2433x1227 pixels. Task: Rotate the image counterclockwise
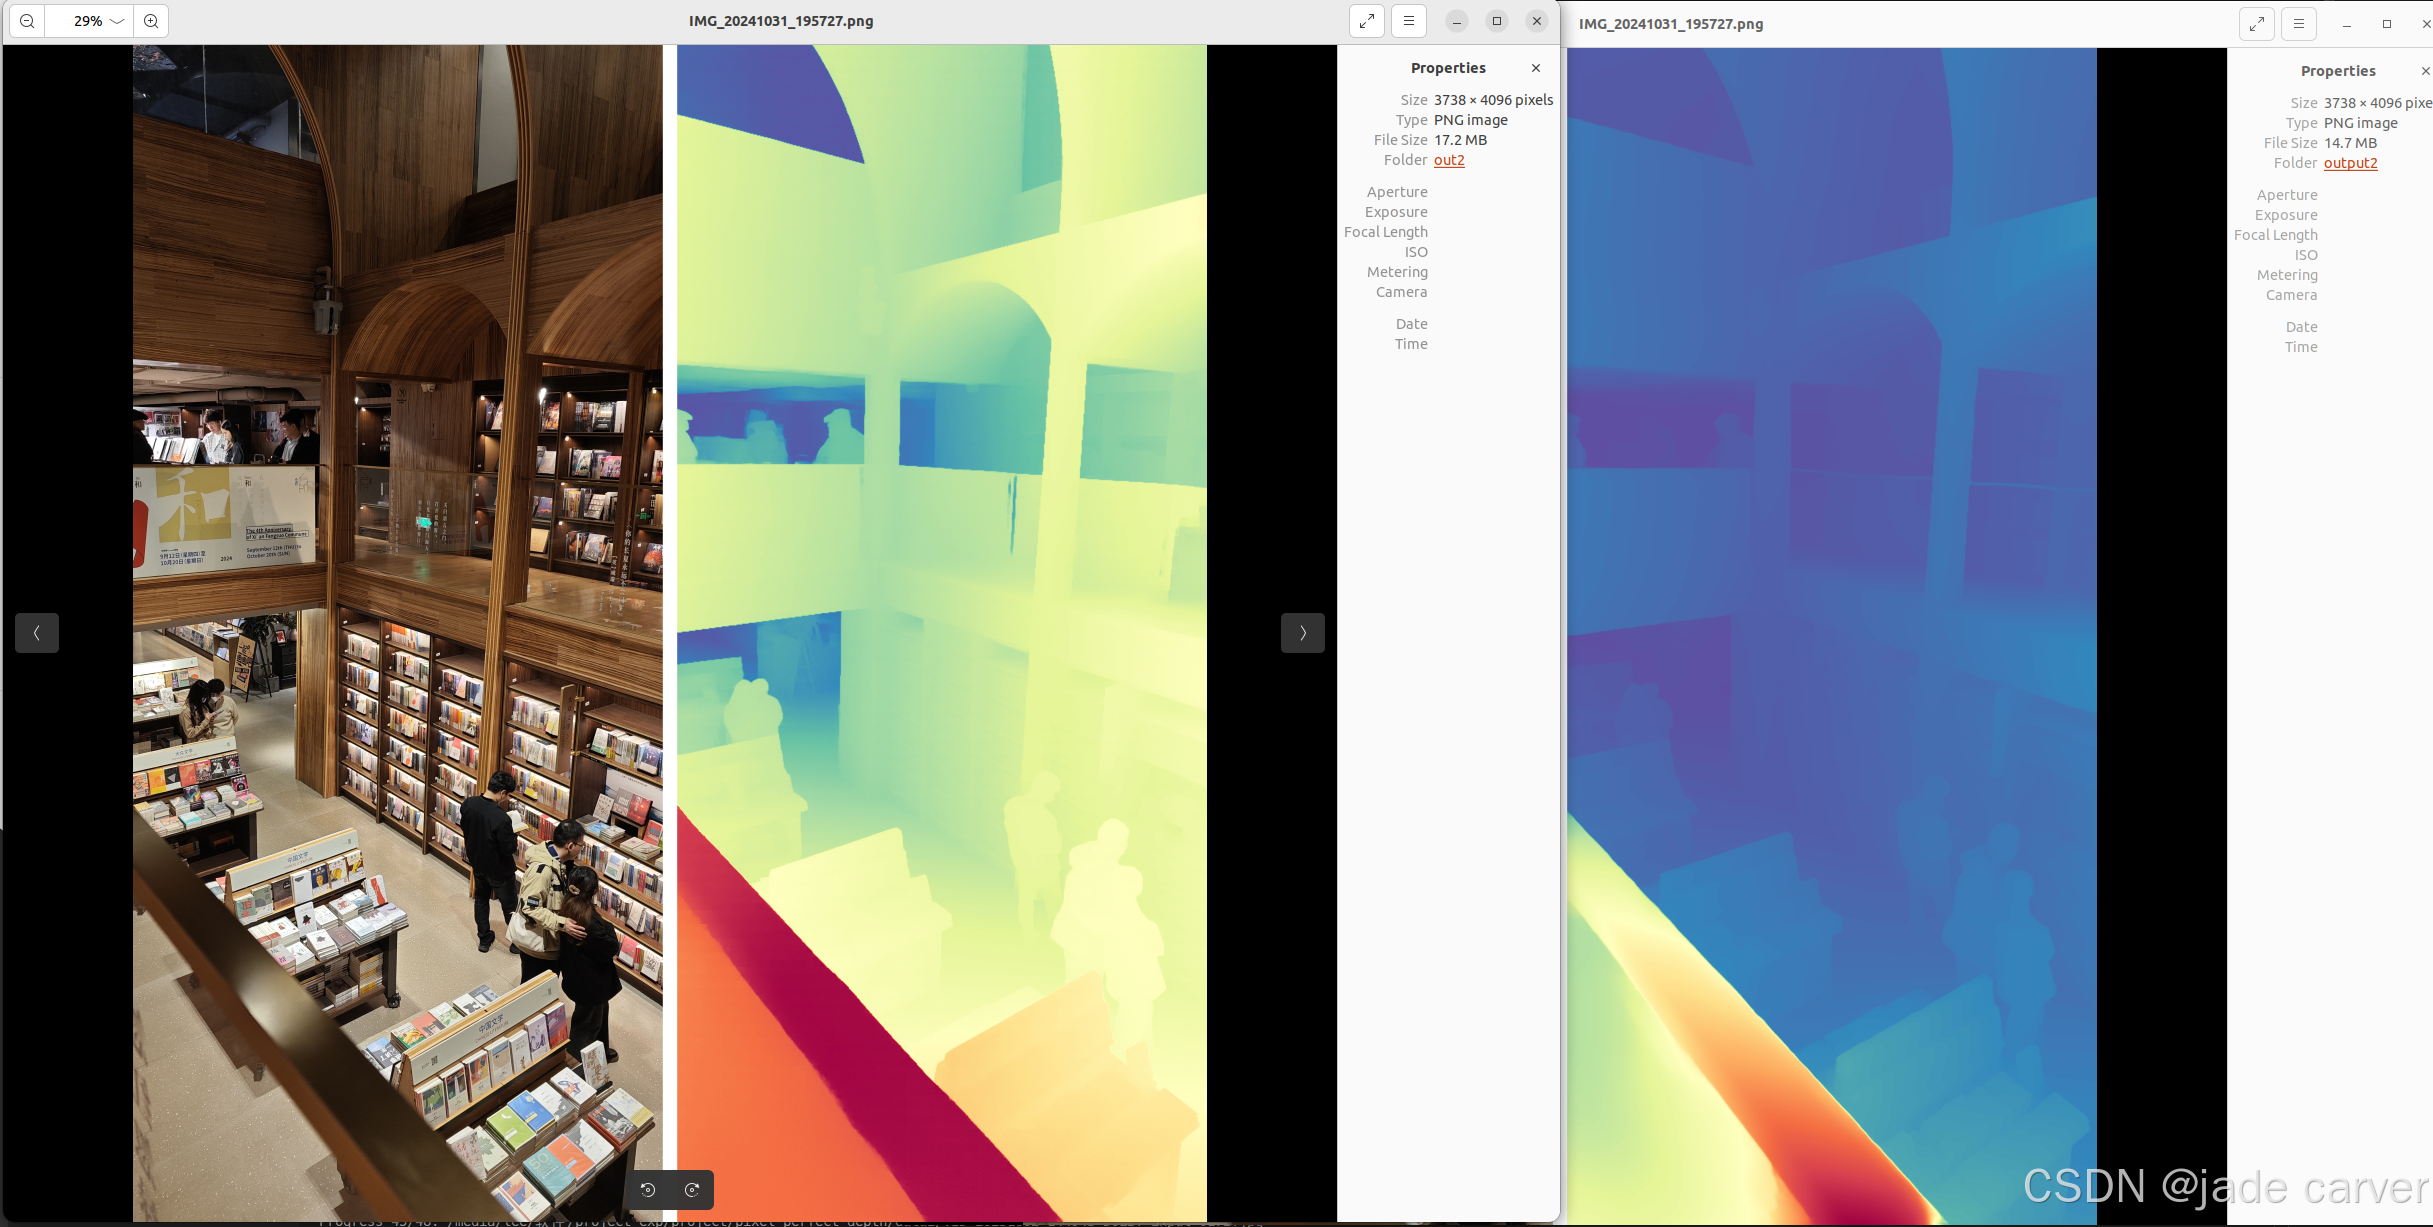point(648,1190)
